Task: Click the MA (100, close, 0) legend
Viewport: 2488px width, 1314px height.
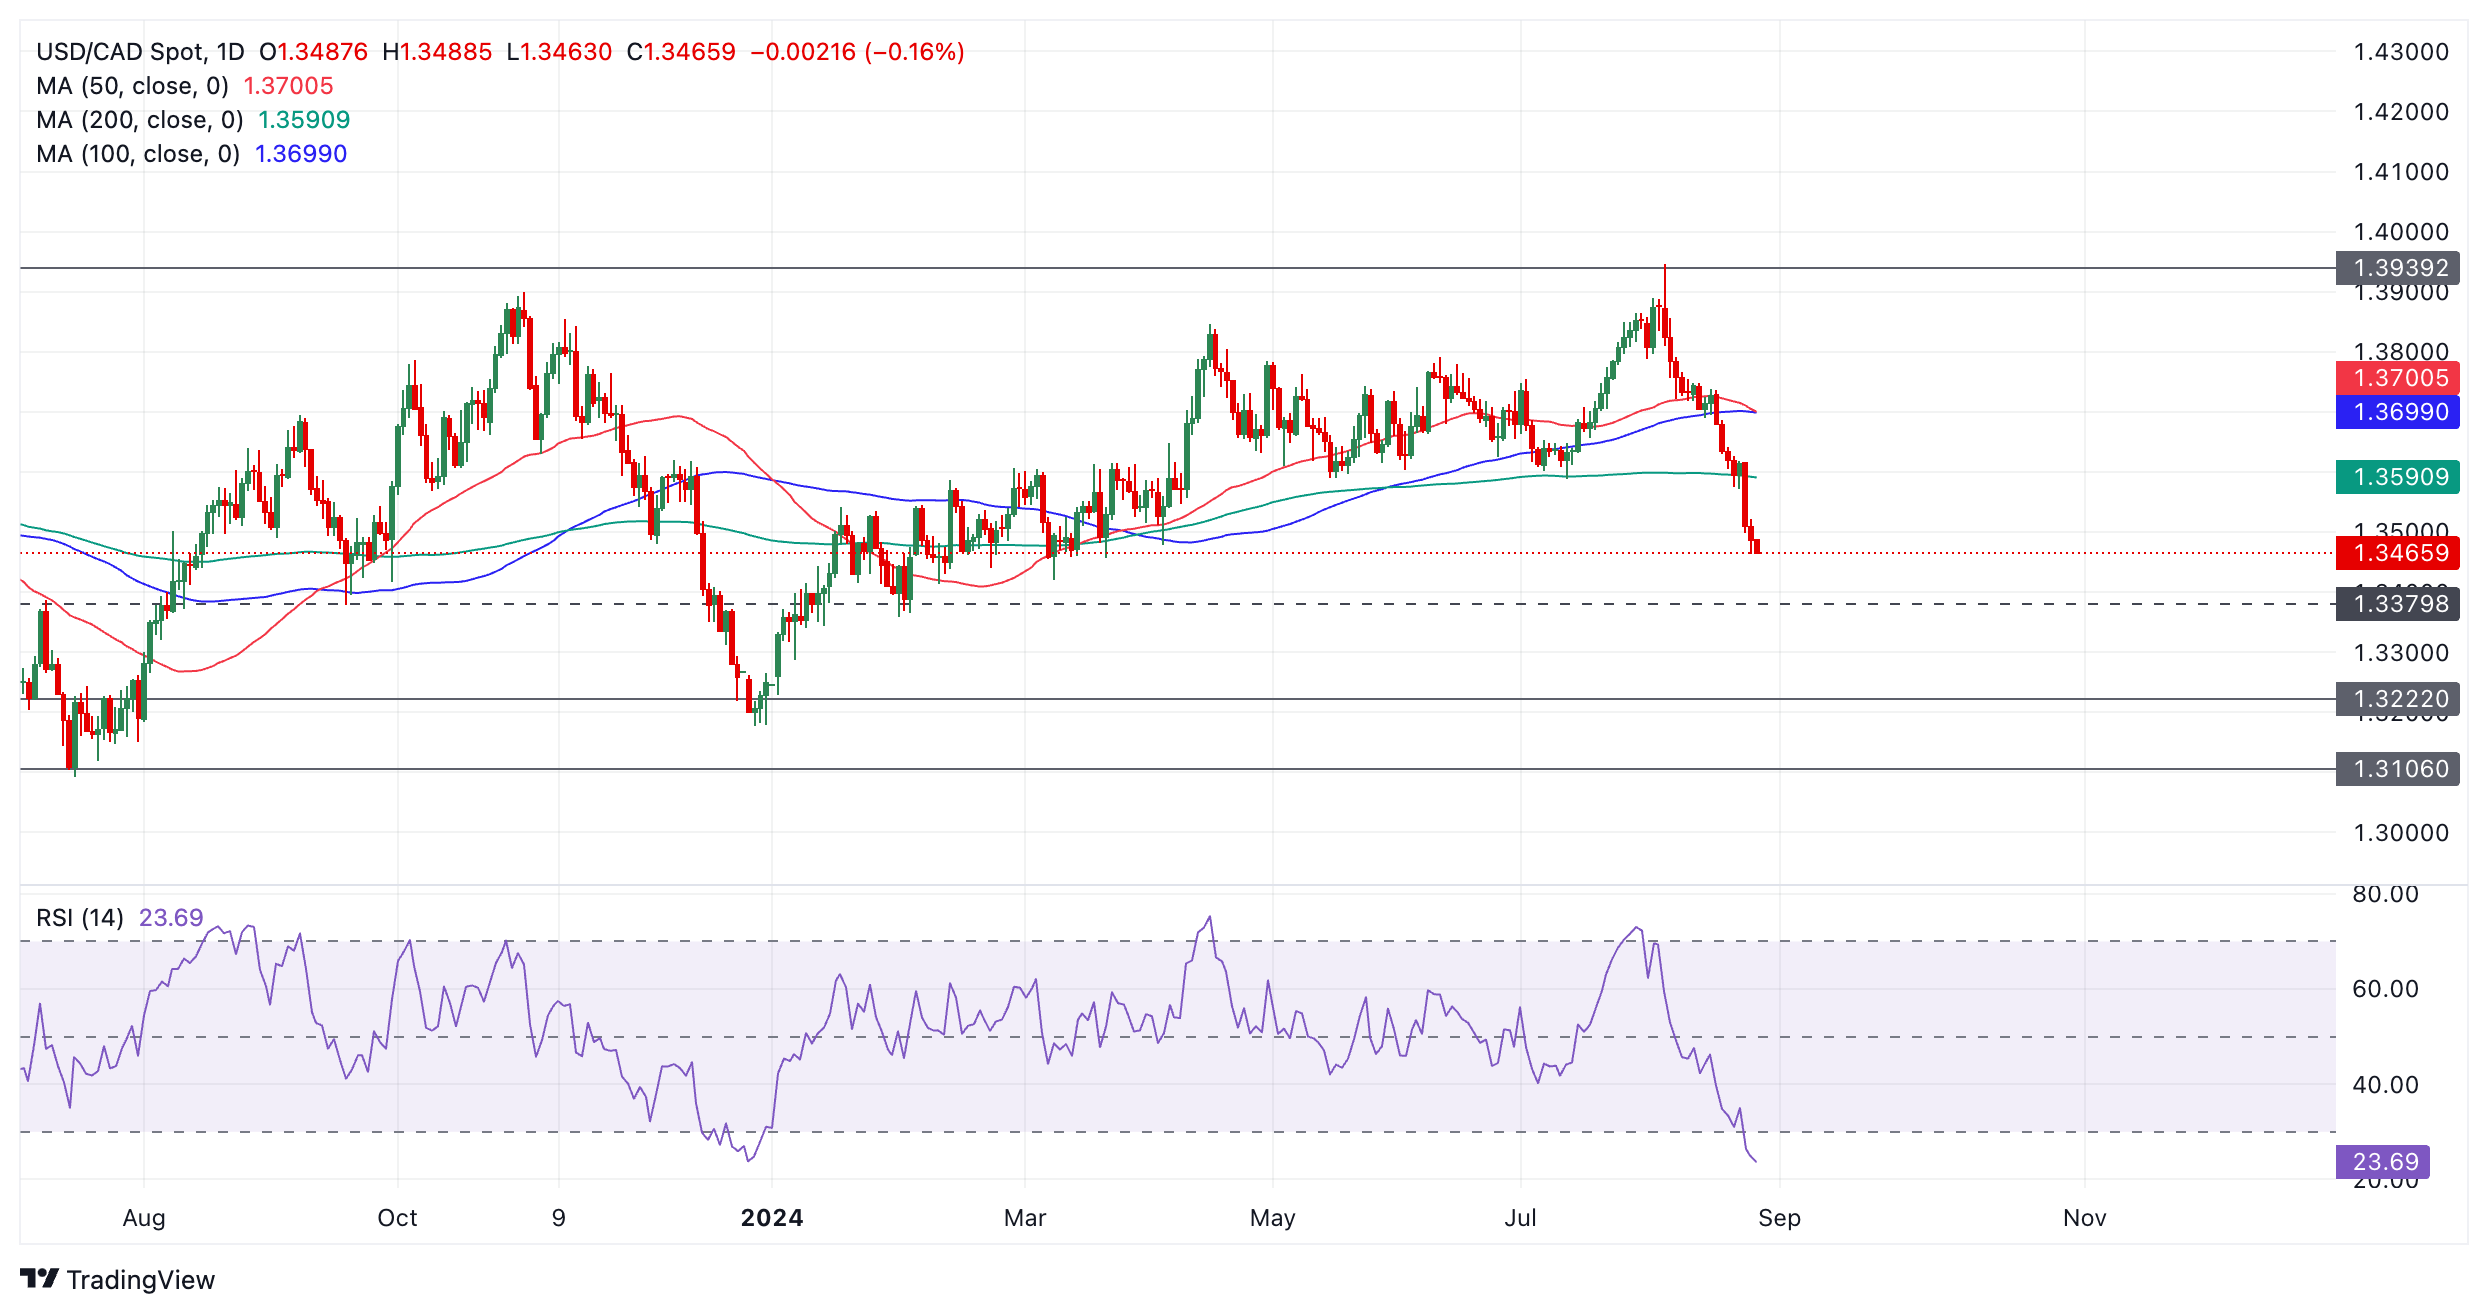Action: tap(138, 154)
